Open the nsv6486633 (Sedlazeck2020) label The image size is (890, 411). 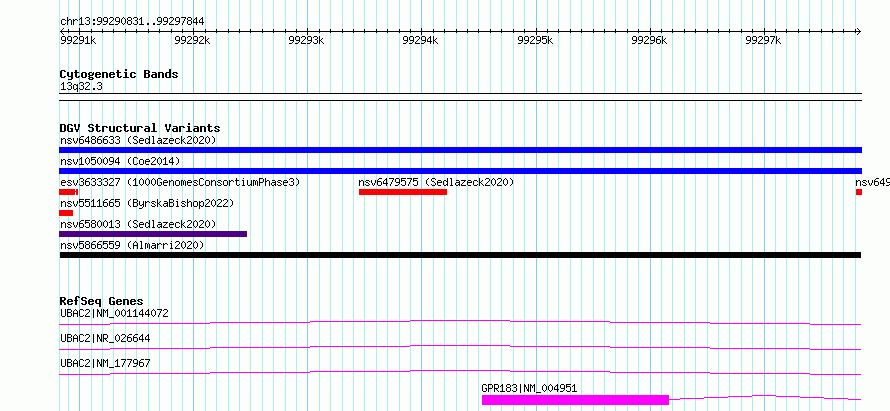coord(138,140)
